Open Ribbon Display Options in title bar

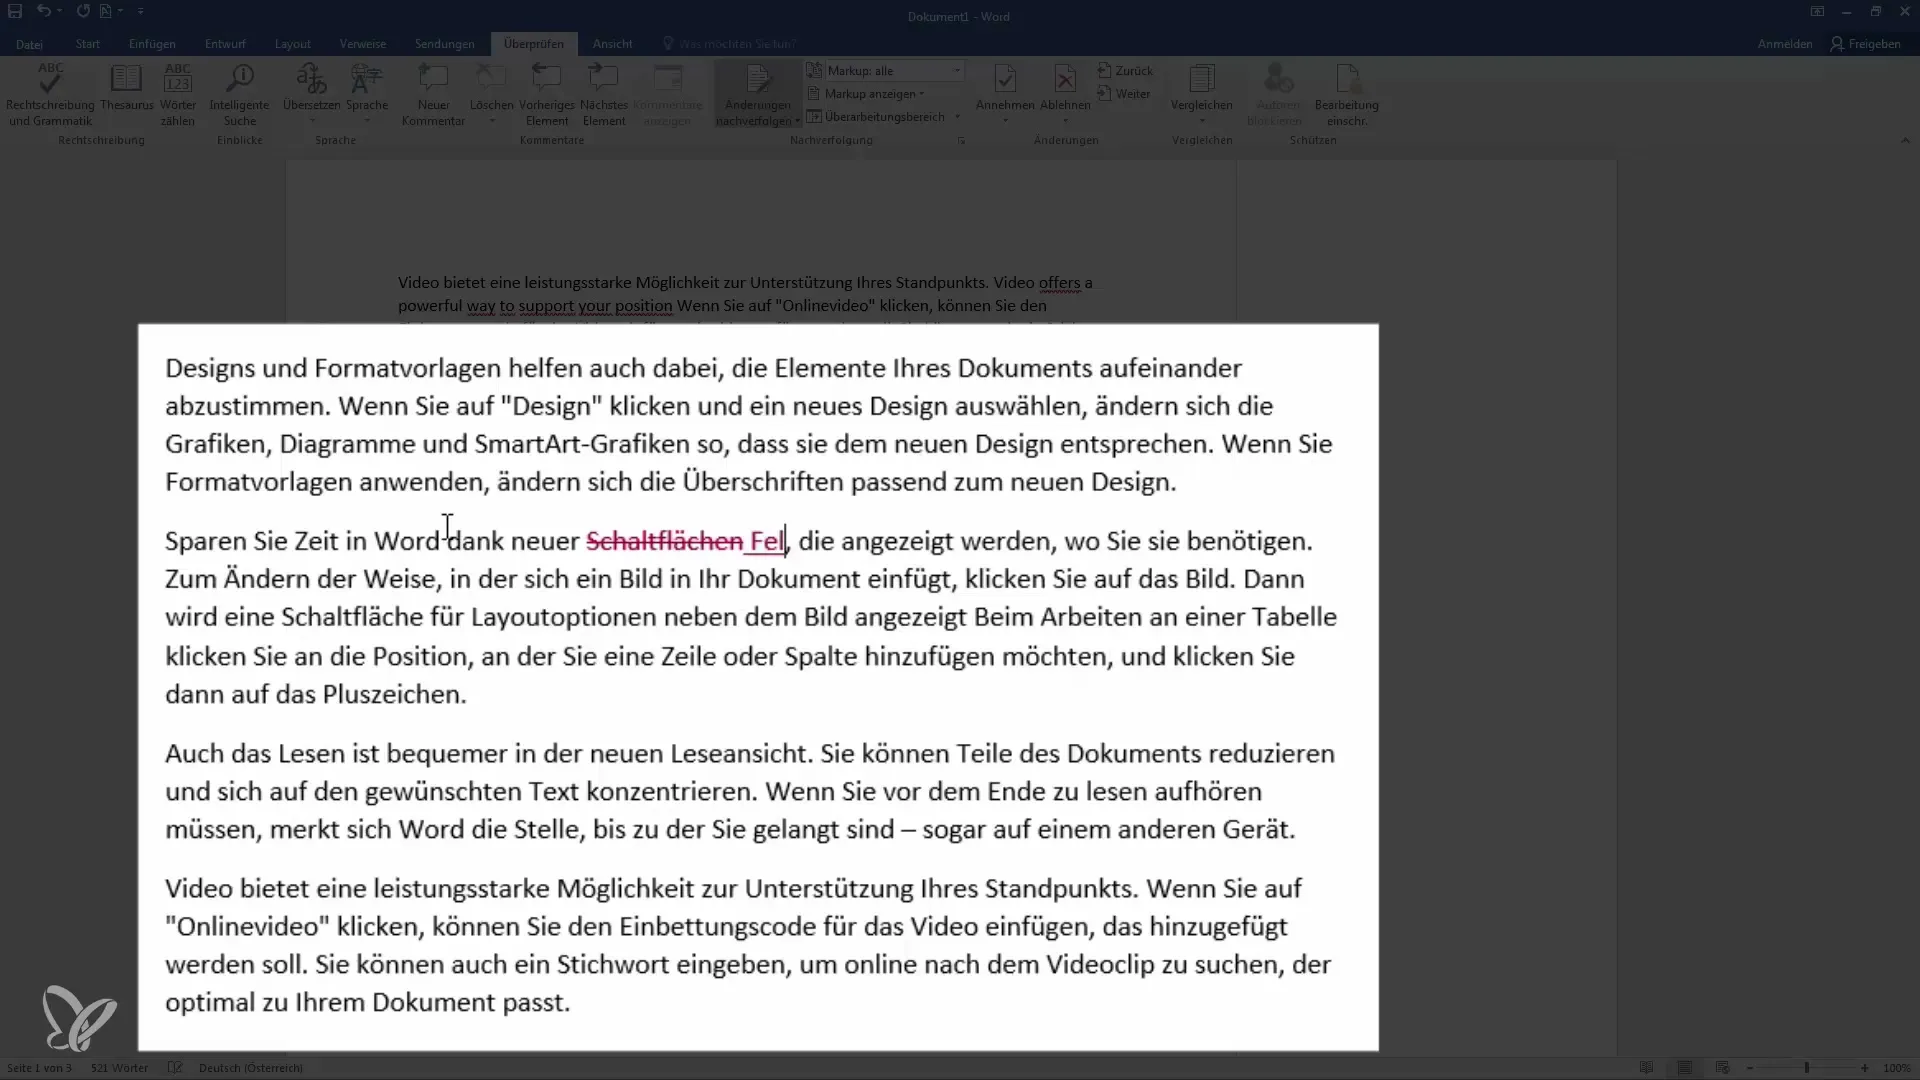click(x=1817, y=11)
